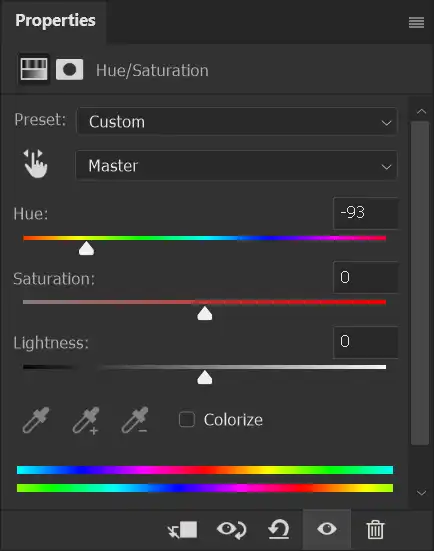
Task: Activate the on-image adjustment hand tool
Action: 35,164
